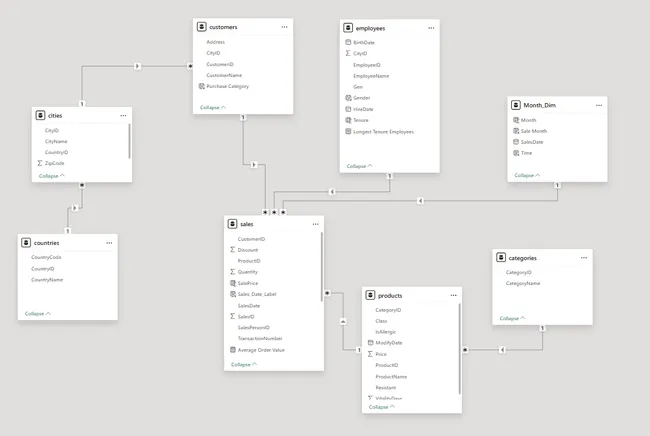Open the sales table more options menu

point(315,224)
